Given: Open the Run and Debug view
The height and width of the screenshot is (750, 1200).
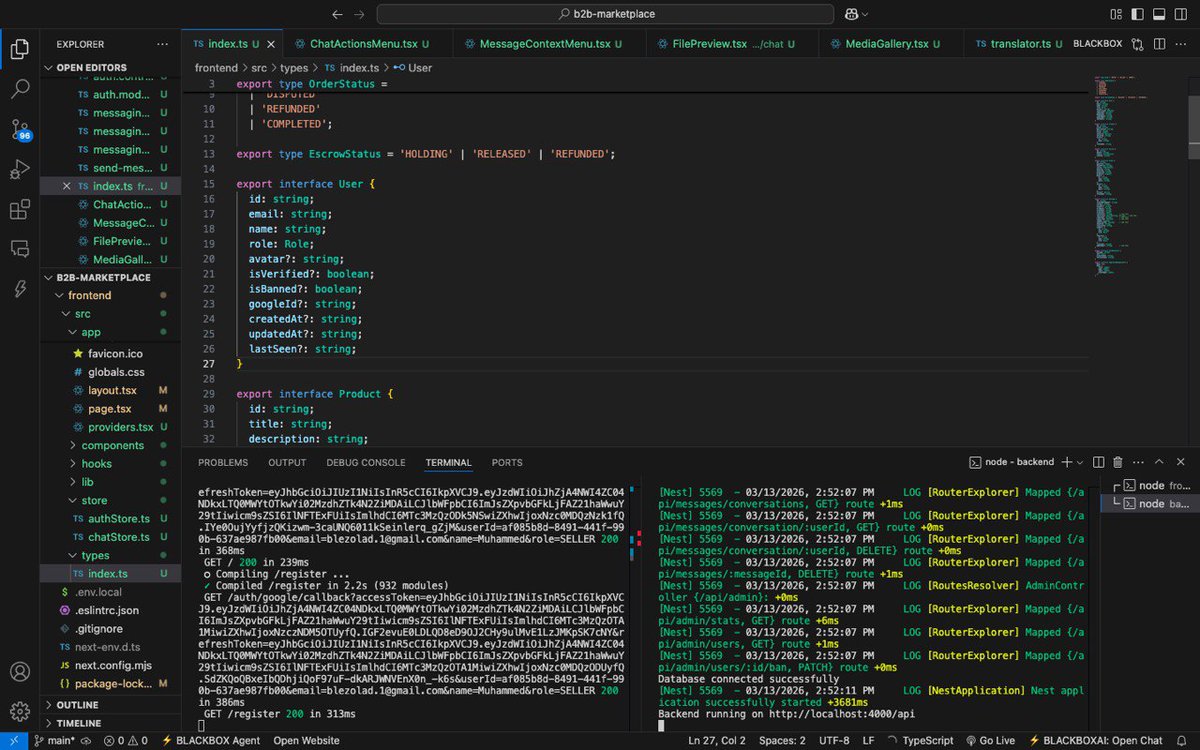Looking at the screenshot, I should [x=19, y=169].
